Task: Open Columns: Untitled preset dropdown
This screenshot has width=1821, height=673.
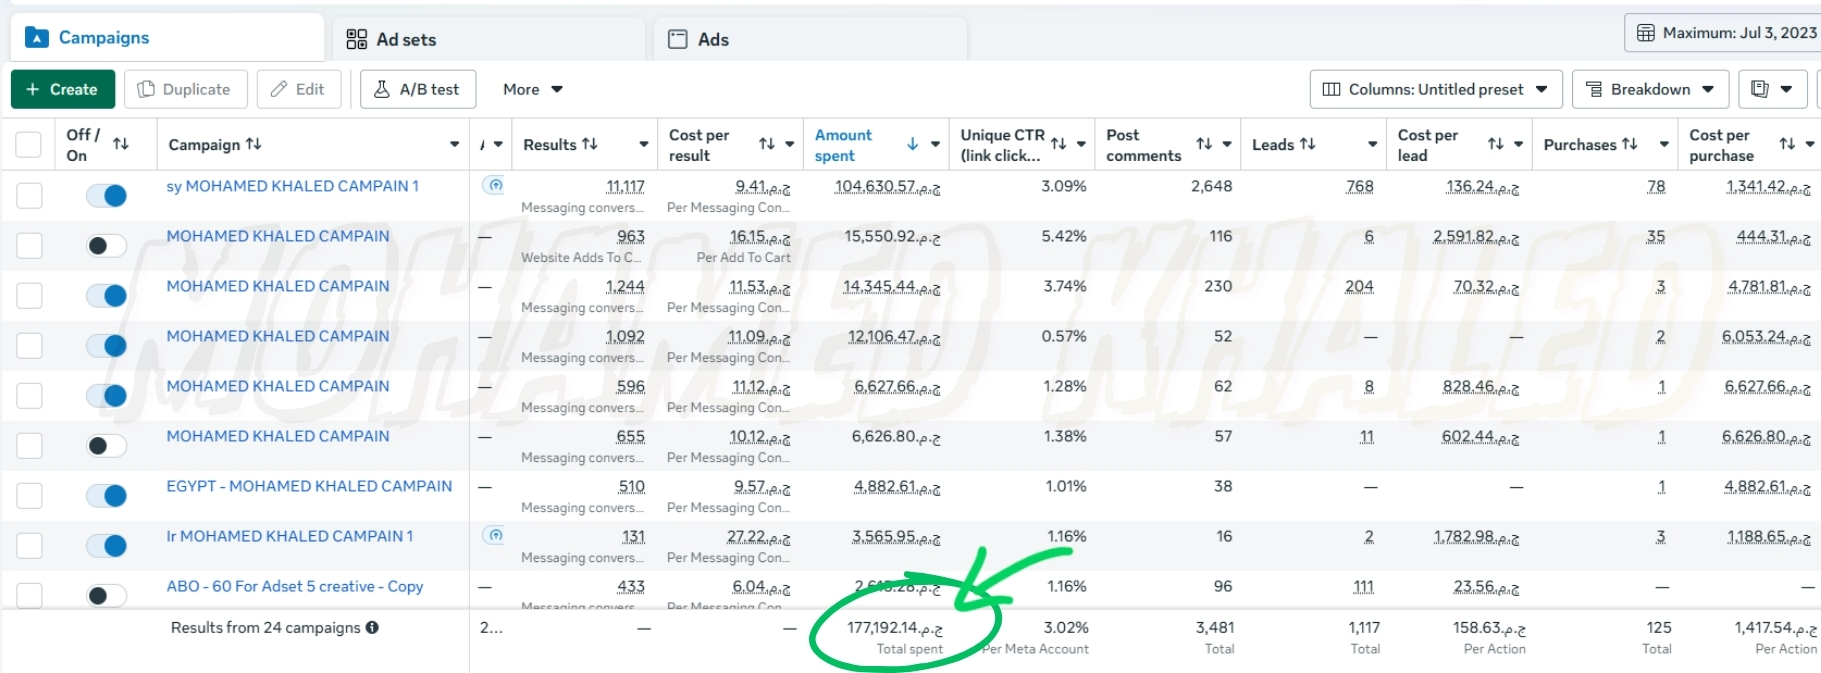Action: click(x=1435, y=89)
